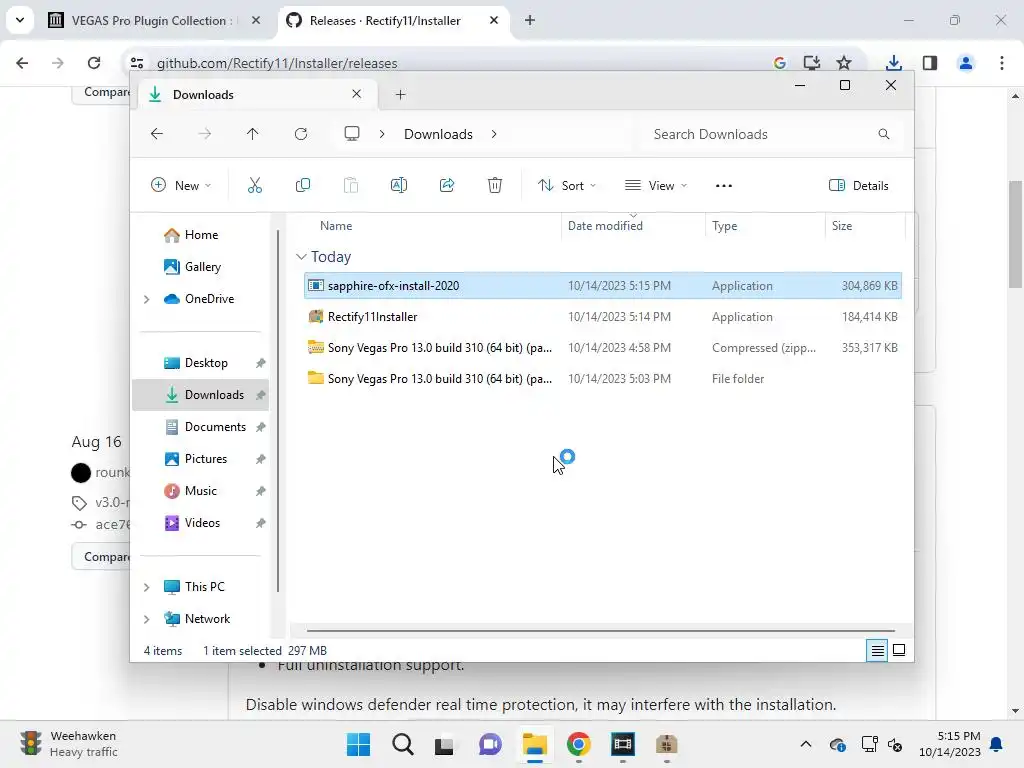Go up one folder level in Explorer

pos(253,134)
